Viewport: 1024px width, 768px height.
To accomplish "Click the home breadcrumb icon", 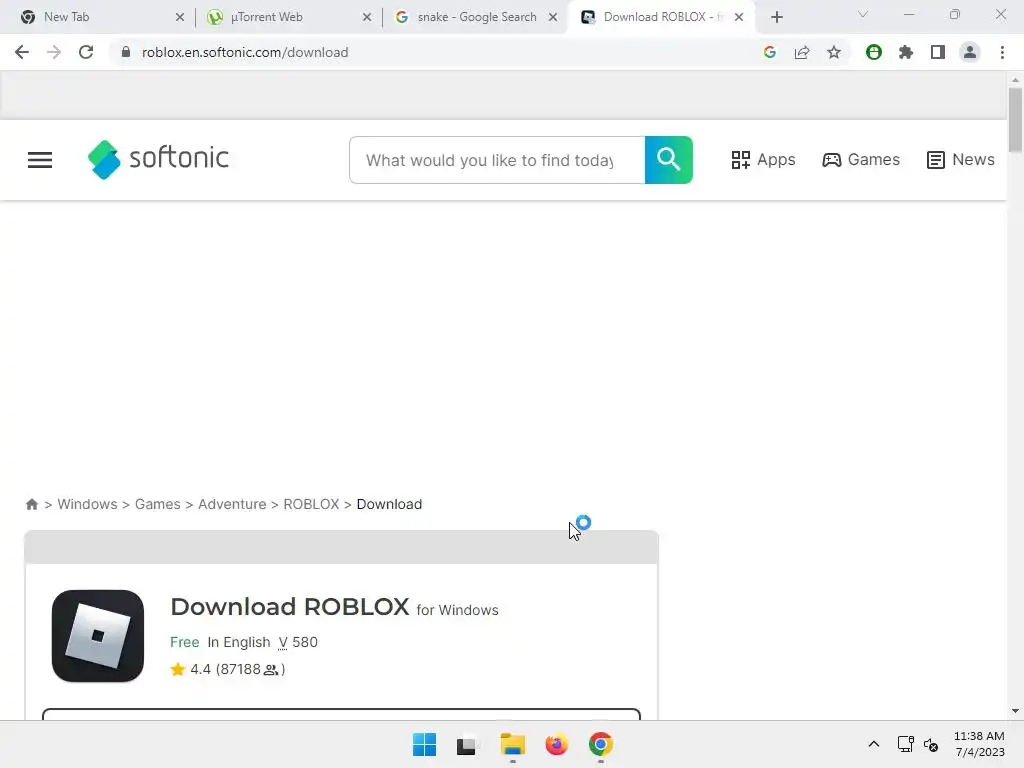I will click(x=31, y=504).
